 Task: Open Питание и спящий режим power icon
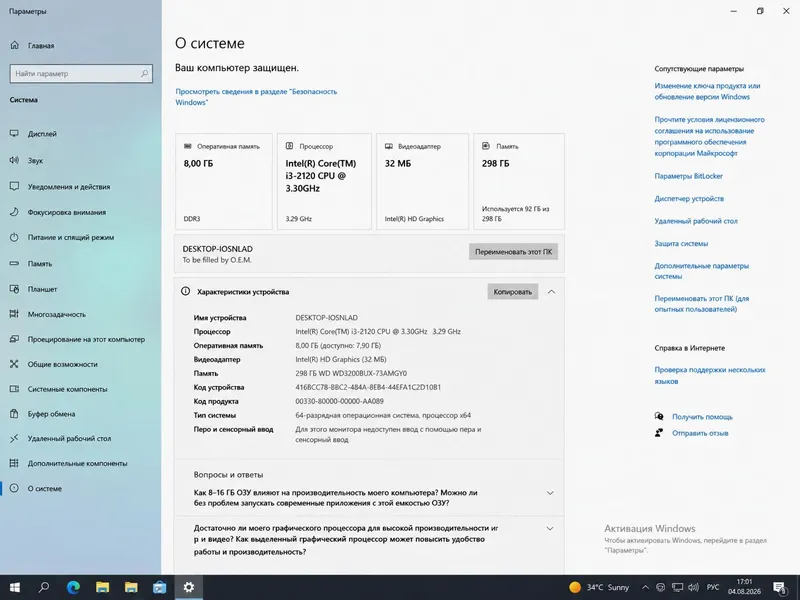click(x=14, y=237)
